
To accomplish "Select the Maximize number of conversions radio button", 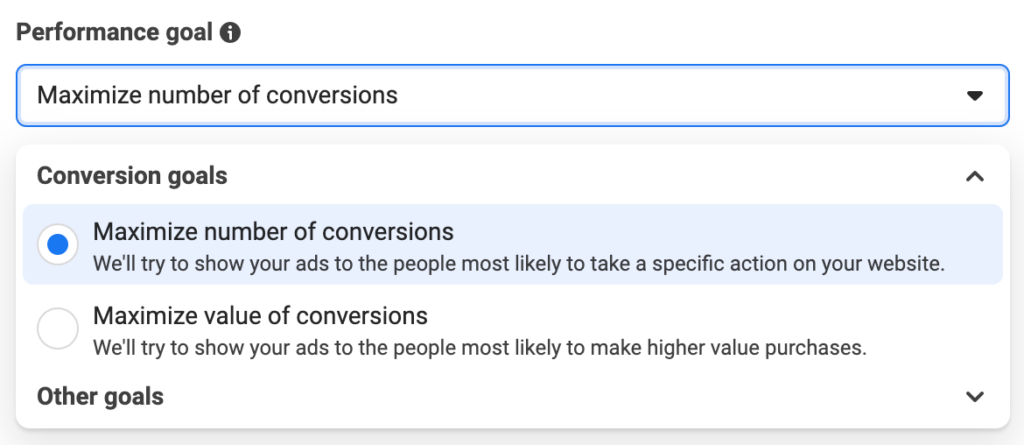I will tap(58, 245).
